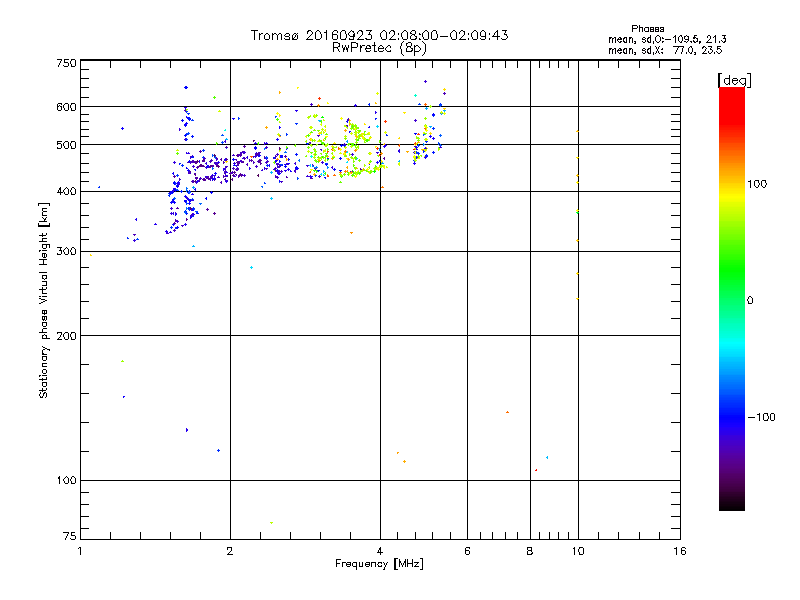
Task: Click the plot title 'Tromsø 20160923 02:08:00-02:09:43'
Action: click(379, 35)
